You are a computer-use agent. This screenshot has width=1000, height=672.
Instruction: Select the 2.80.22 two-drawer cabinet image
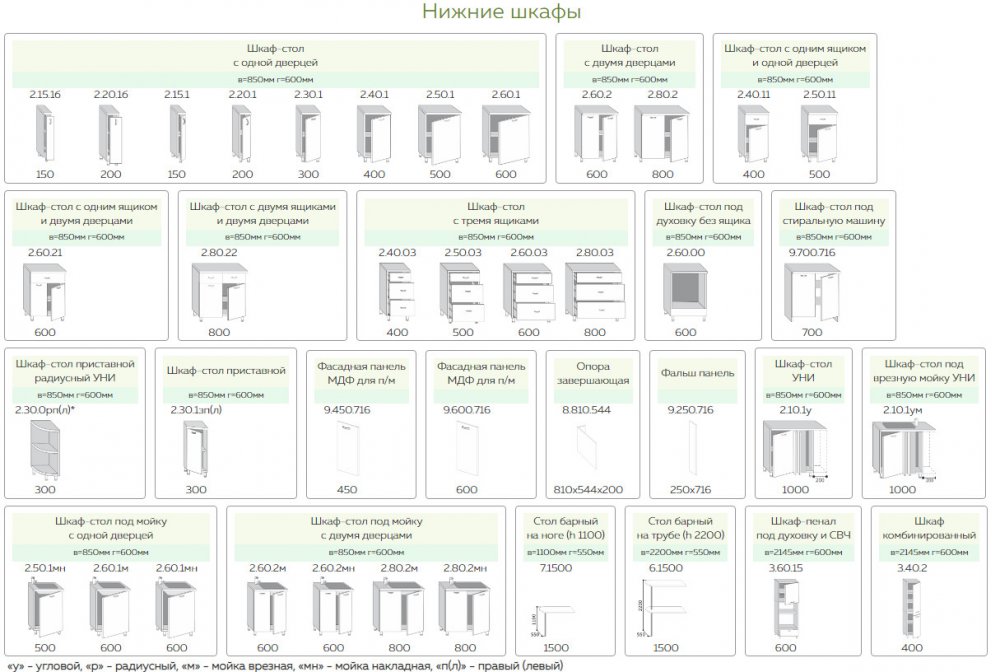pyautogui.click(x=218, y=292)
